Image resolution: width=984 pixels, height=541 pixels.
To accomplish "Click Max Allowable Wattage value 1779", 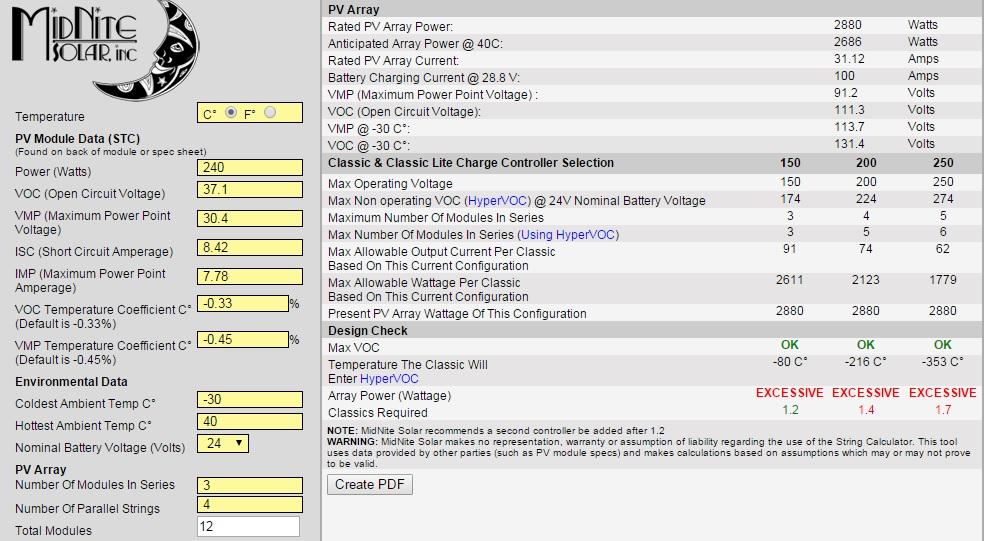I will tap(943, 280).
